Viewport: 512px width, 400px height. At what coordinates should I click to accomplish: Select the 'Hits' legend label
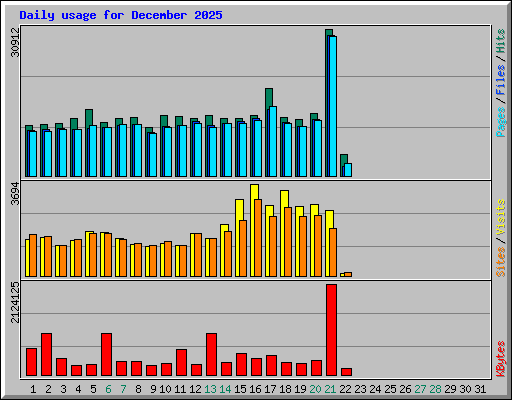point(501,41)
